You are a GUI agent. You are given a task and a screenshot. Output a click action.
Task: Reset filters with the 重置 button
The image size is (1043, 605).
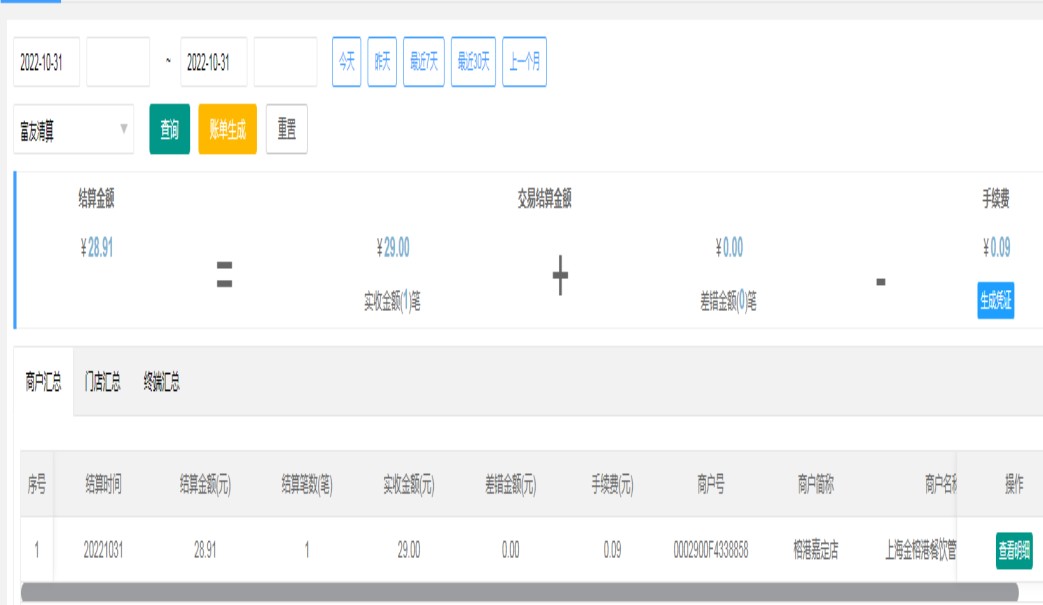(x=287, y=130)
